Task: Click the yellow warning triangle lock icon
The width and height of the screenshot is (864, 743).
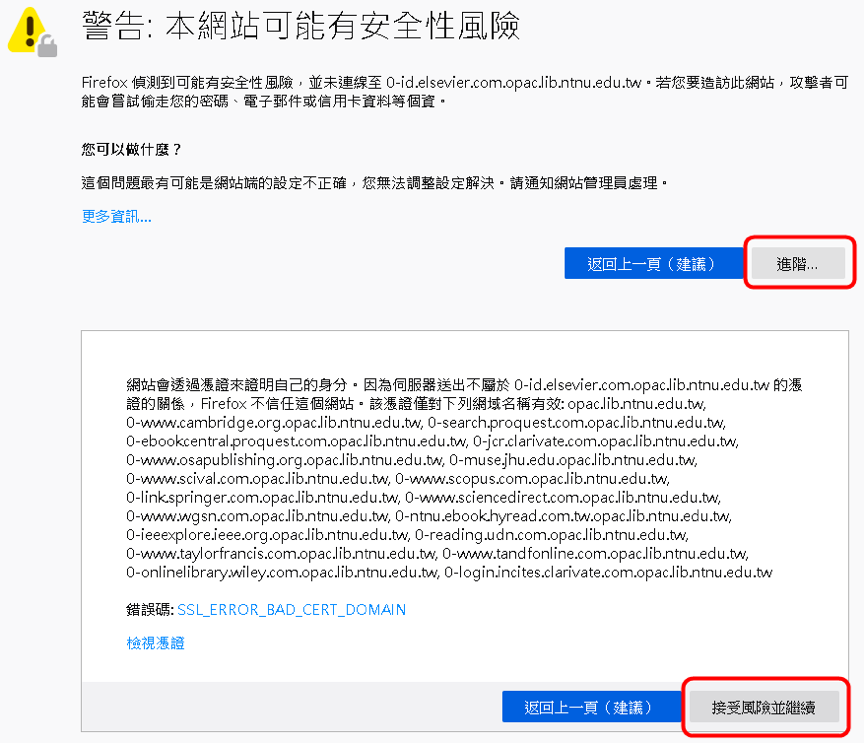Action: point(33,33)
